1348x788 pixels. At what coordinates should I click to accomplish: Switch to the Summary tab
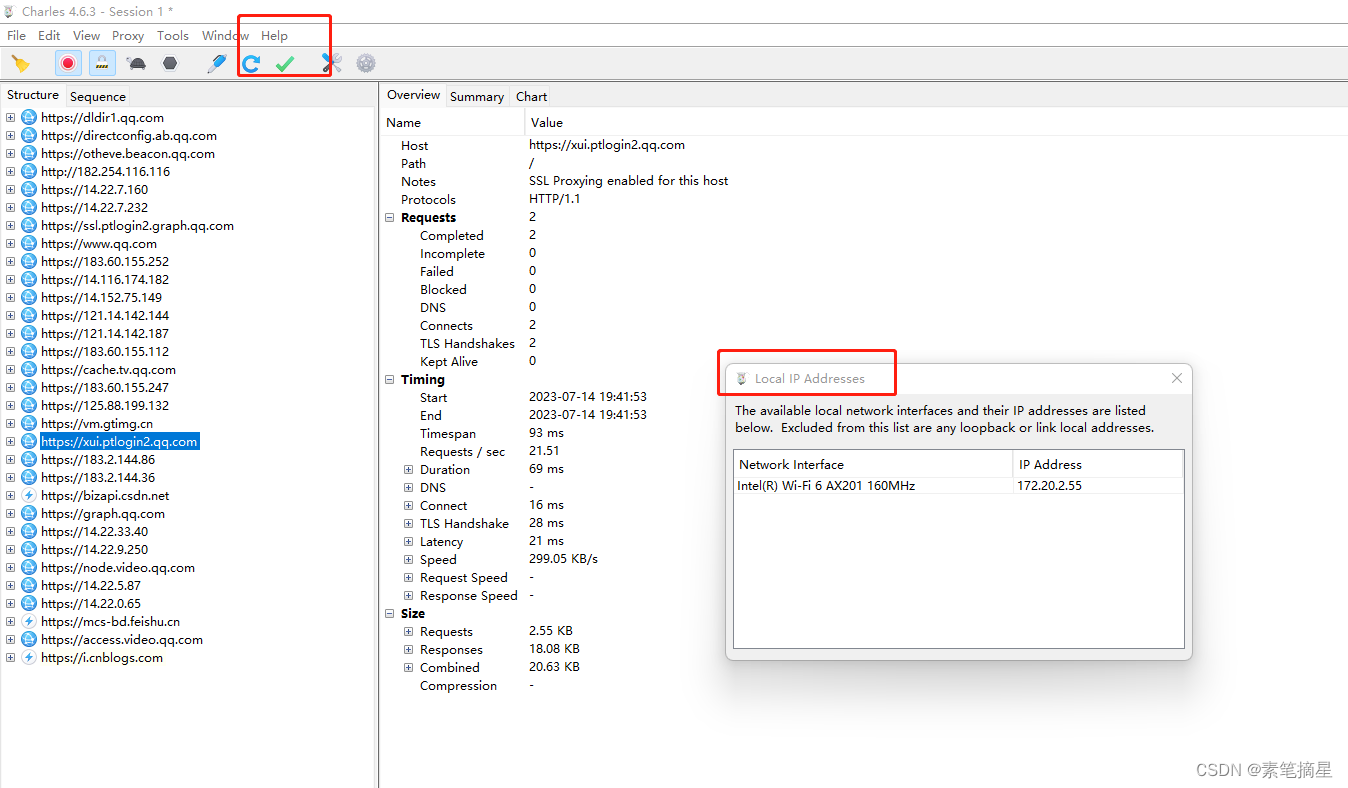[477, 97]
